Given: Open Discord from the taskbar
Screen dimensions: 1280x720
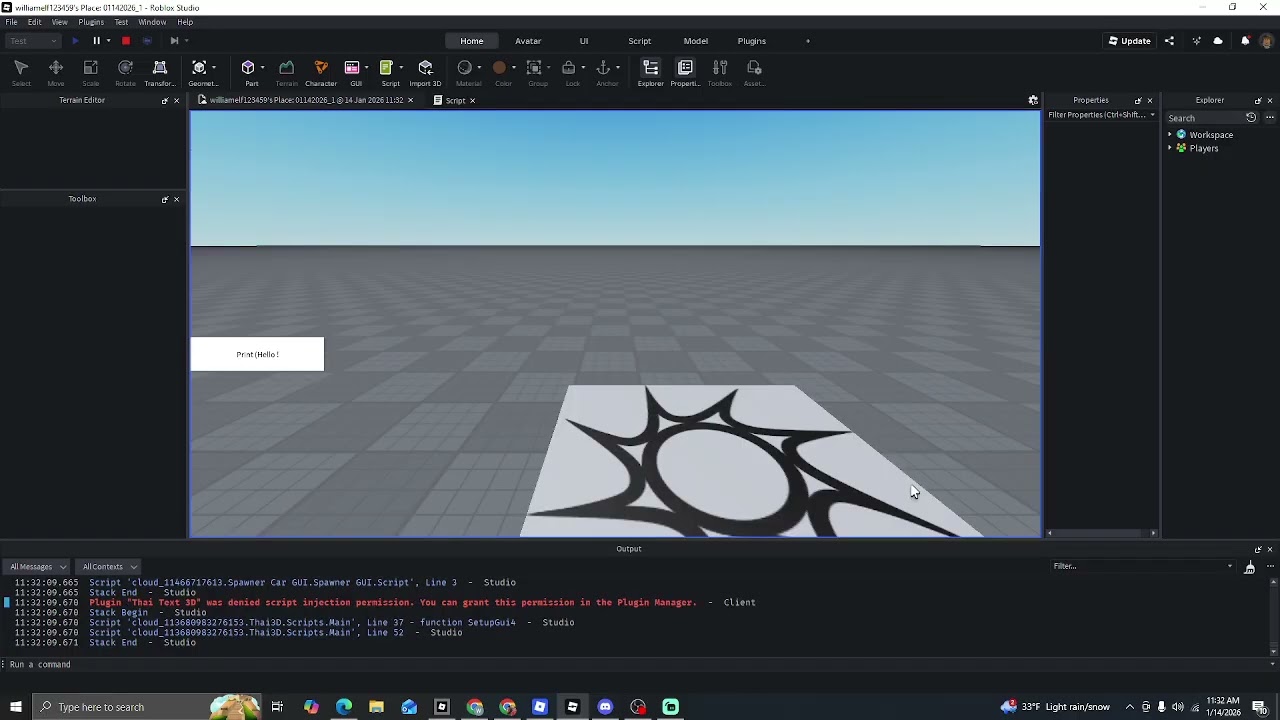Looking at the screenshot, I should click(605, 707).
